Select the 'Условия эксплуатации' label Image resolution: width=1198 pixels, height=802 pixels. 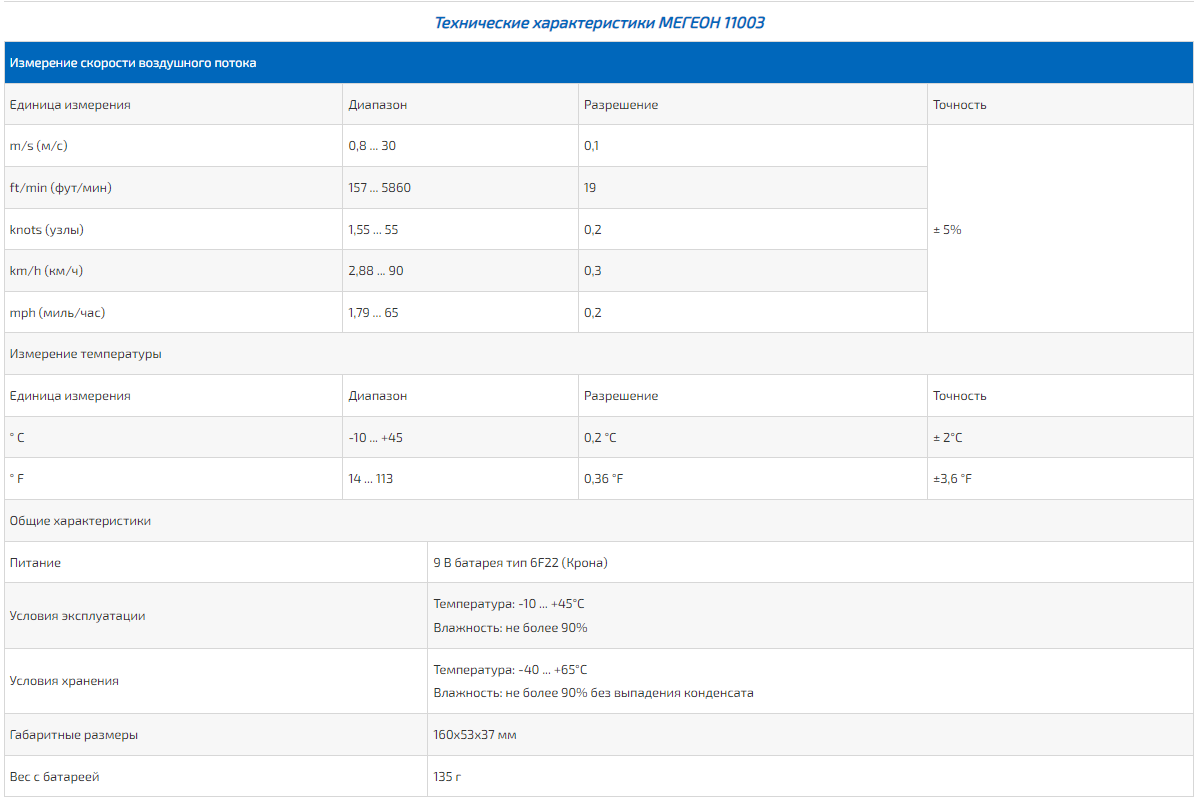(77, 616)
